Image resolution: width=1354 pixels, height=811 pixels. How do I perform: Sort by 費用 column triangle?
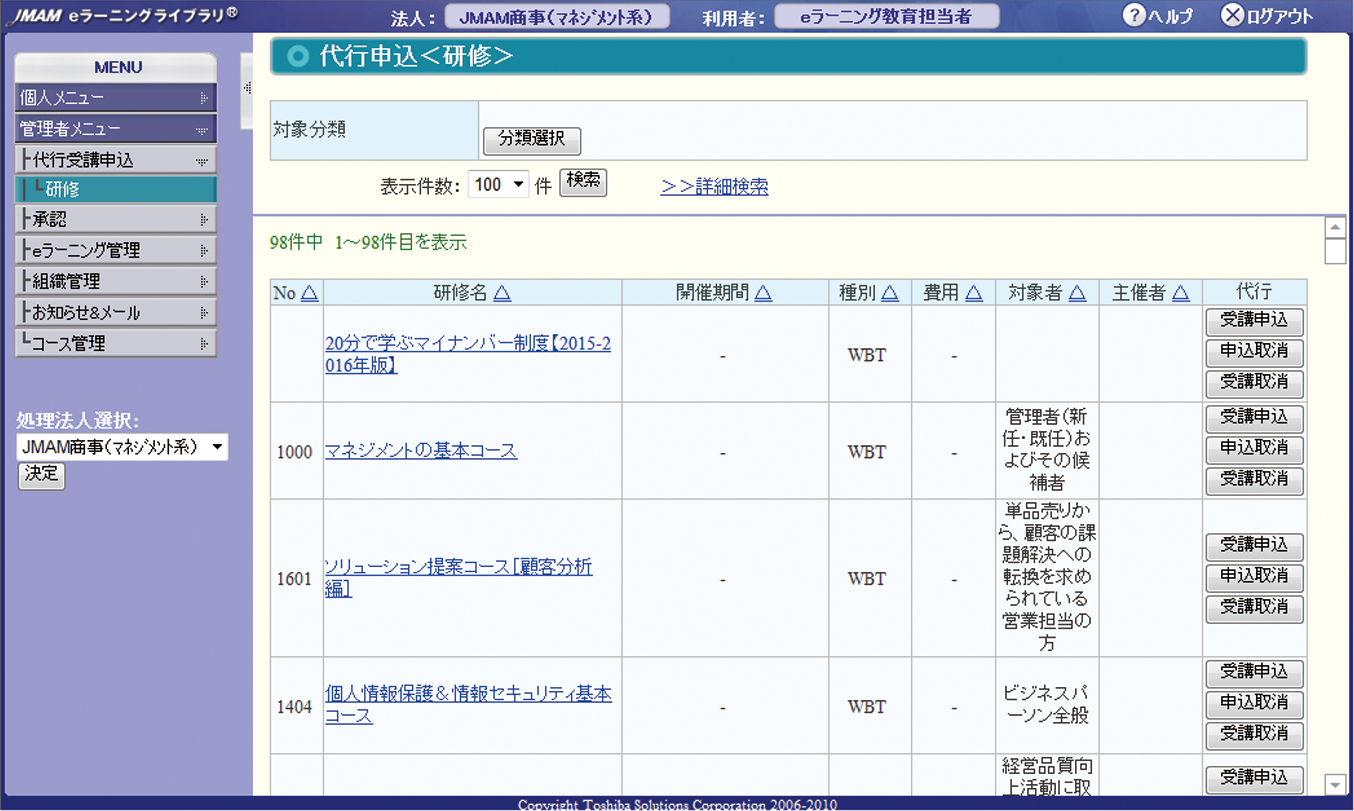[x=973, y=293]
